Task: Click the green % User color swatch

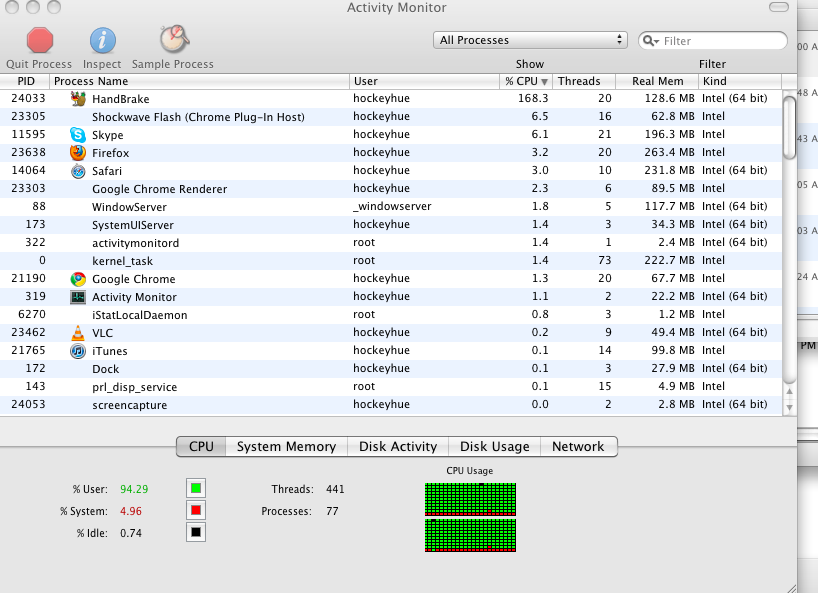Action: pos(196,488)
